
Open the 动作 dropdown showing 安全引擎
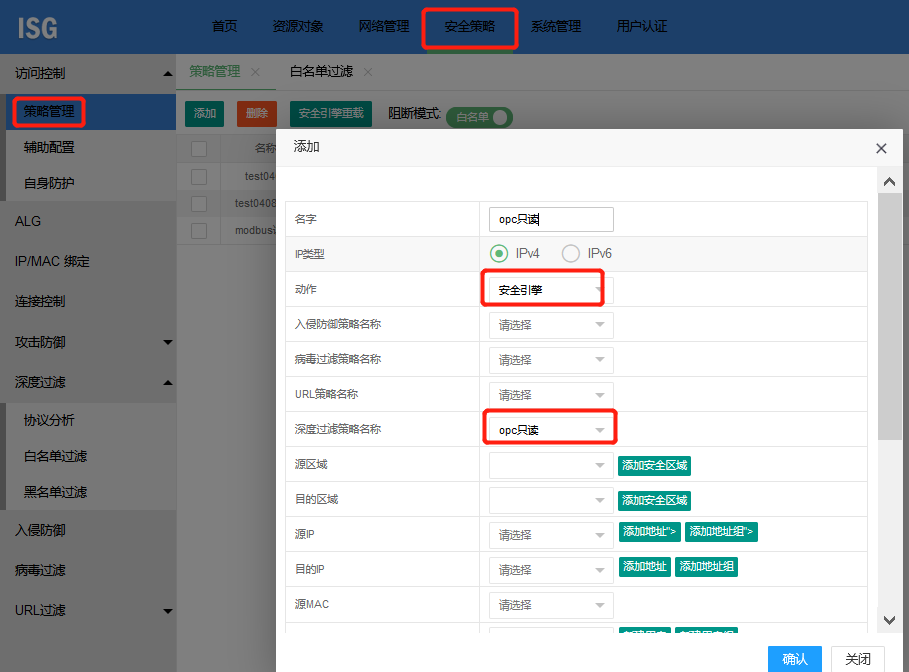[550, 290]
